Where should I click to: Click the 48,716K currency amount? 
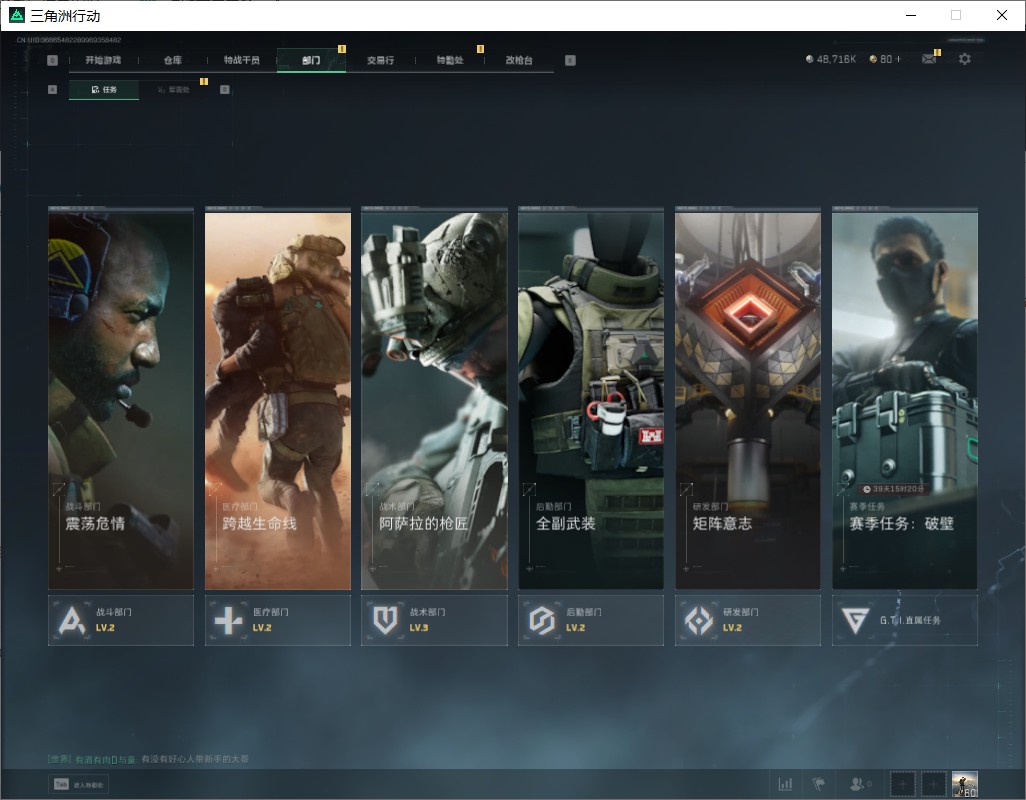(836, 59)
